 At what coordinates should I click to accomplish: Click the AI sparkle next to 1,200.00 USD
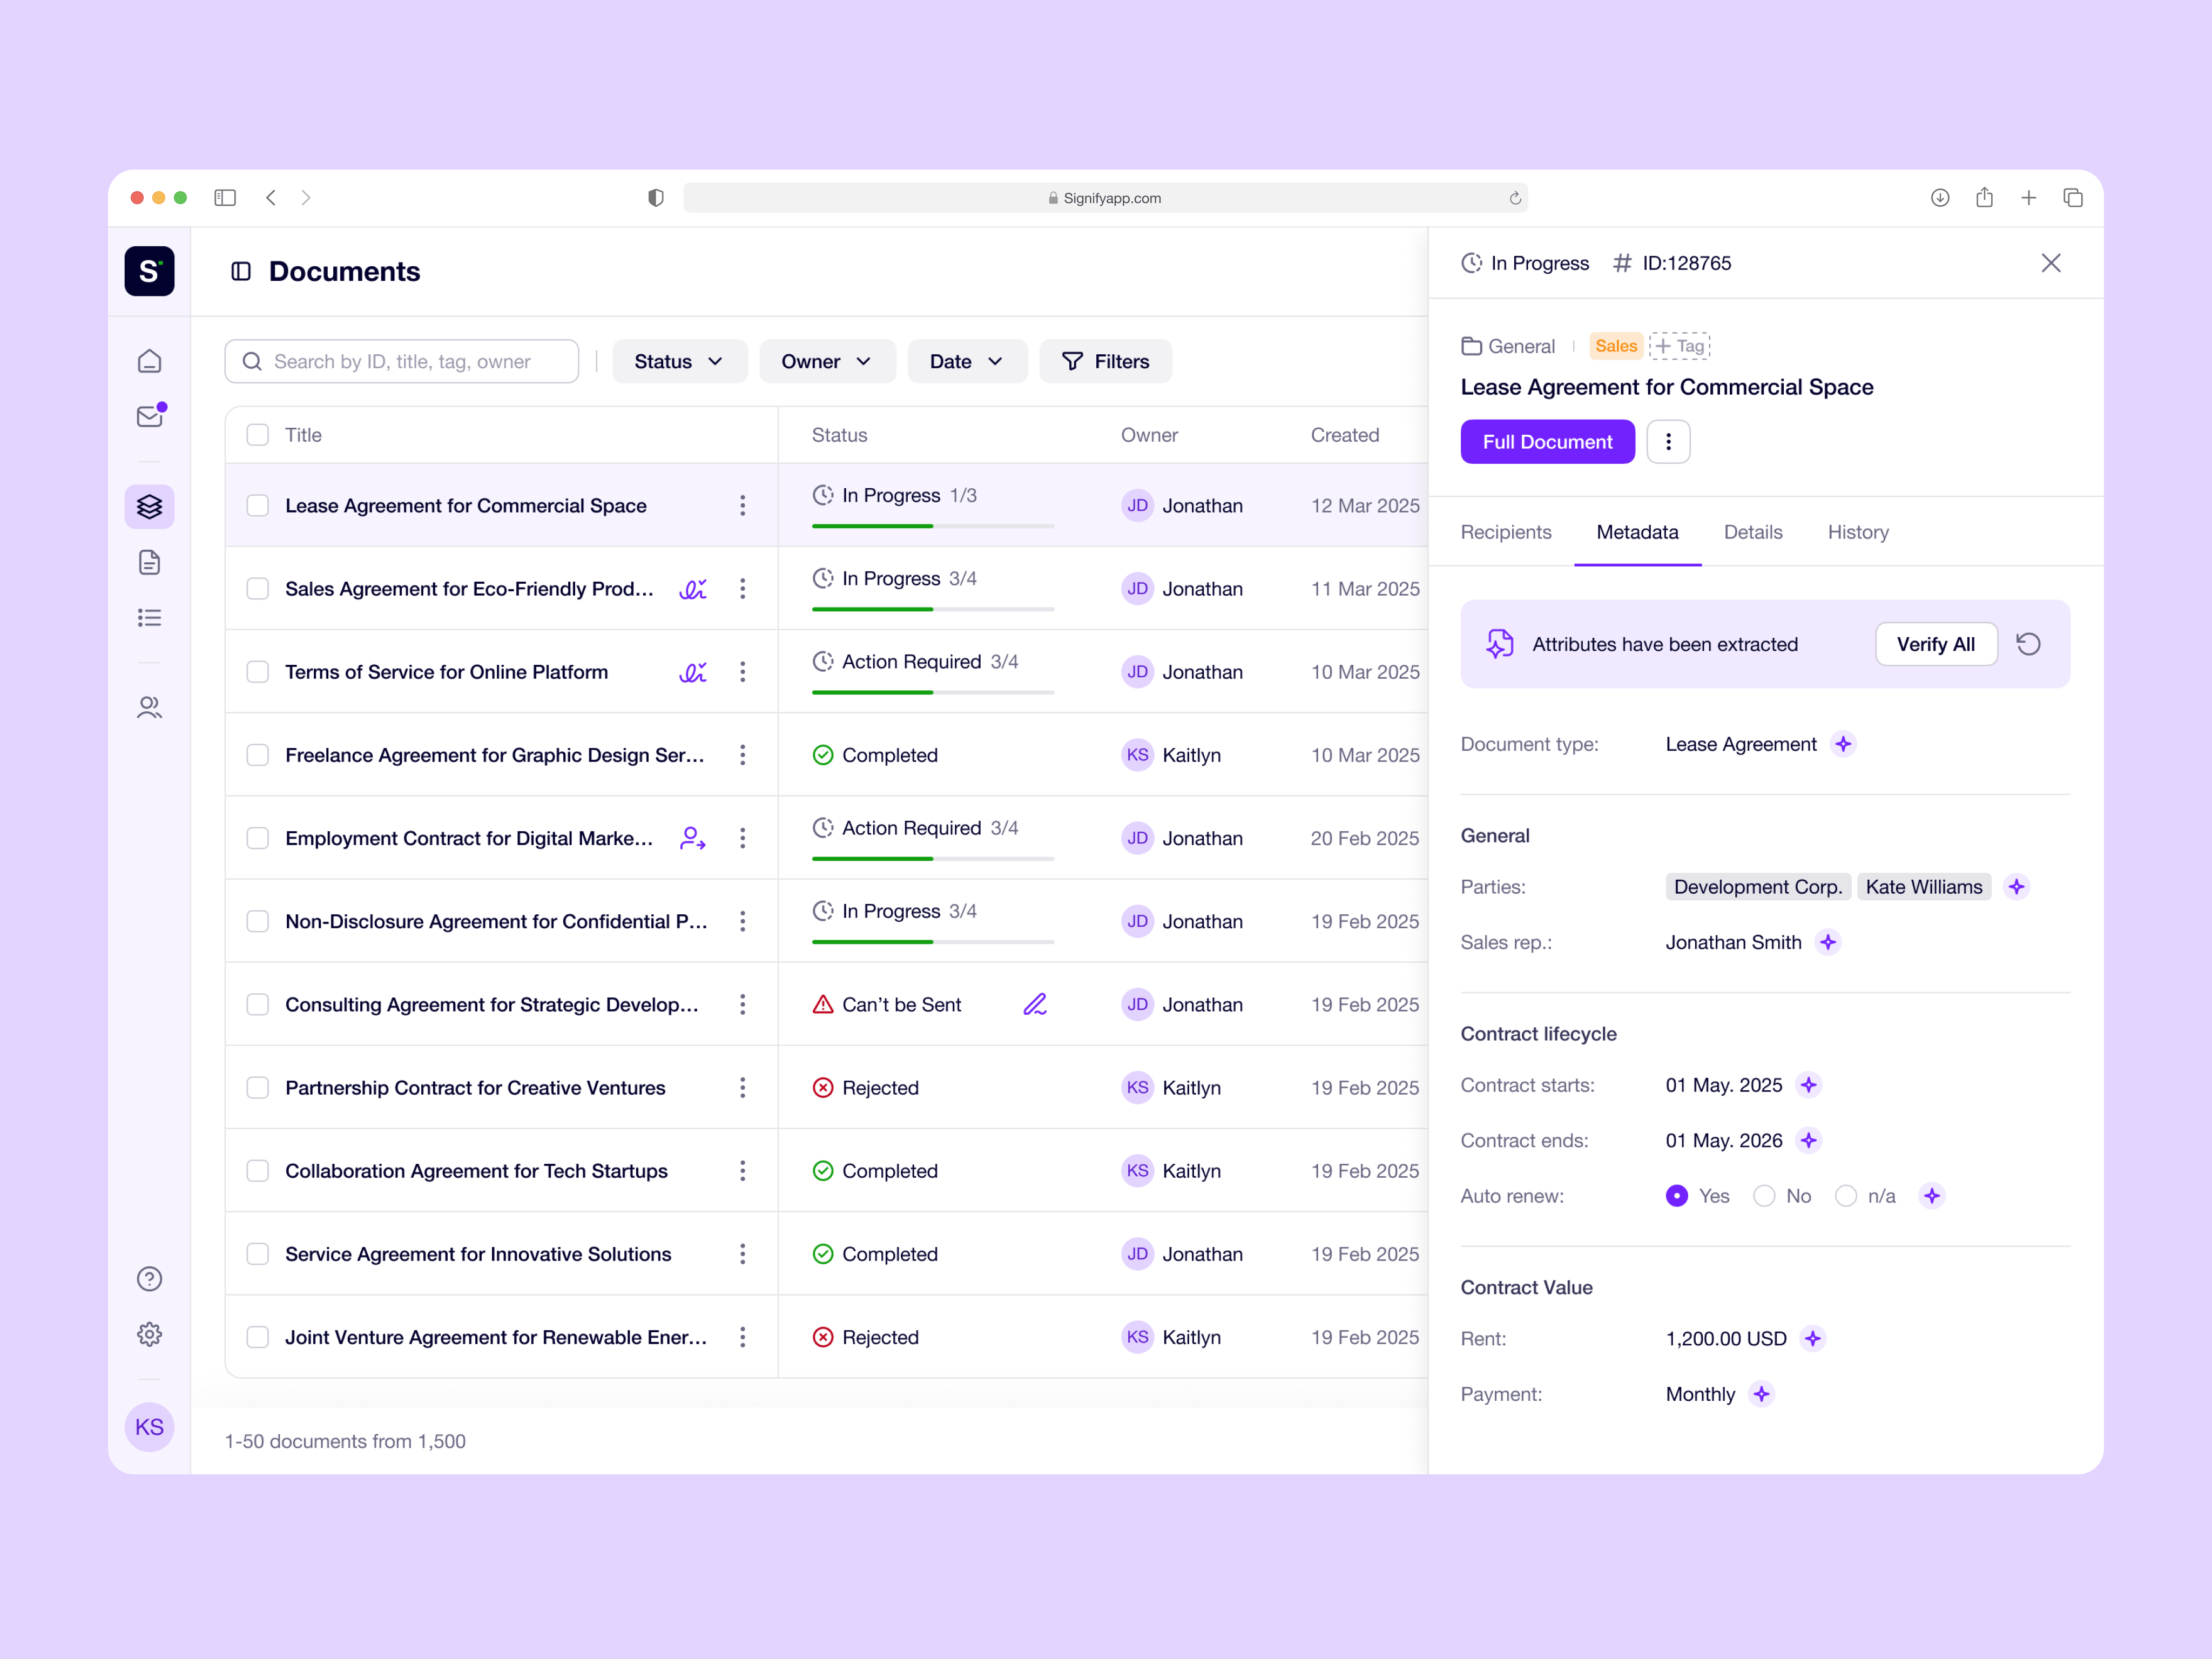[1813, 1338]
